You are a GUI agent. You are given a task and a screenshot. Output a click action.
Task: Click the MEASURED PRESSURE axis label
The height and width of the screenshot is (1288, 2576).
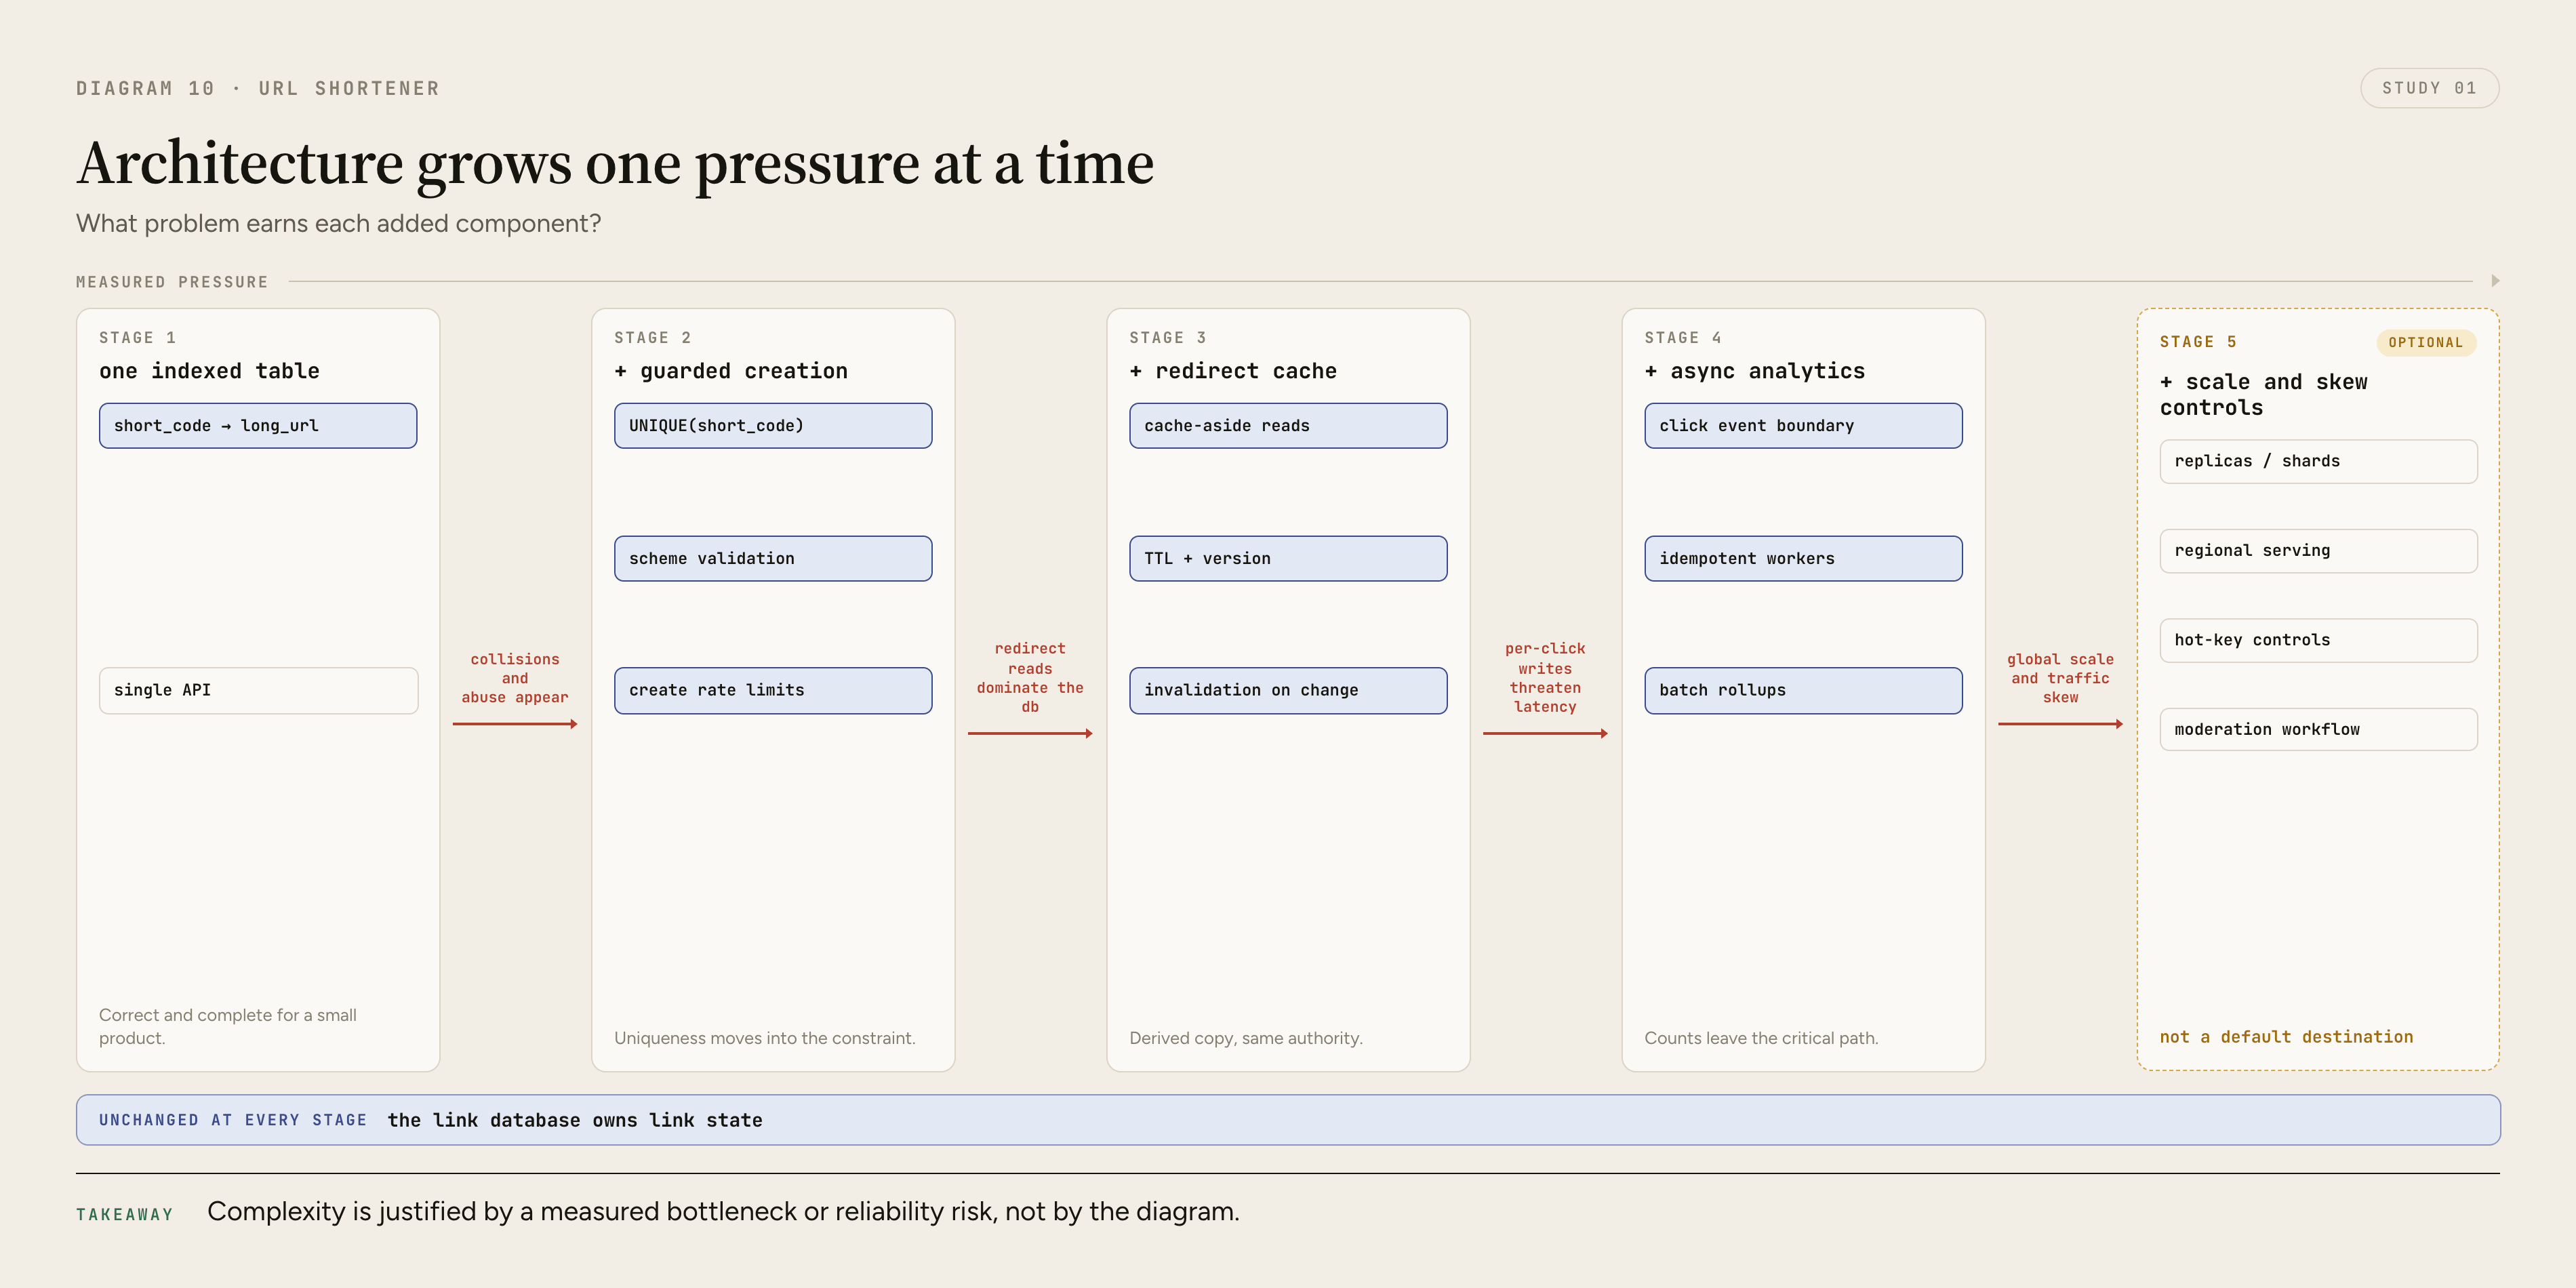(x=172, y=282)
